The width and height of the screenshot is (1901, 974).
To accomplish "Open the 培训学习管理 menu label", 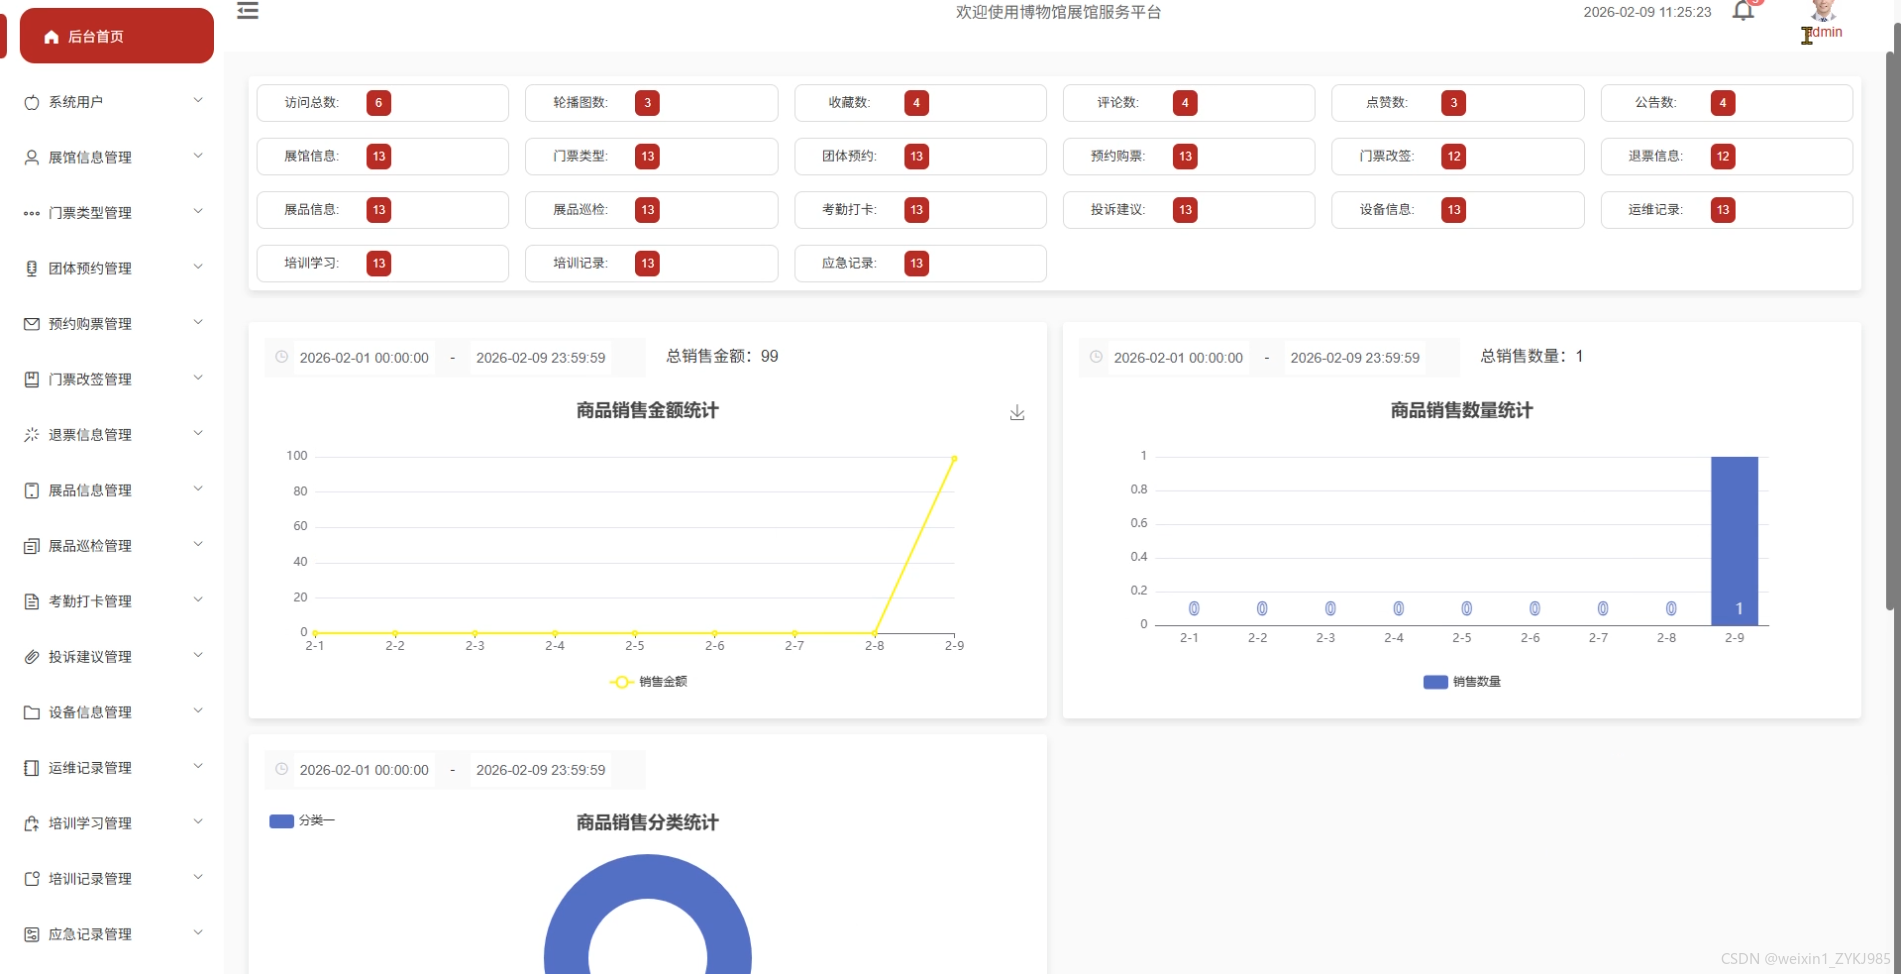I will pyautogui.click(x=90, y=823).
